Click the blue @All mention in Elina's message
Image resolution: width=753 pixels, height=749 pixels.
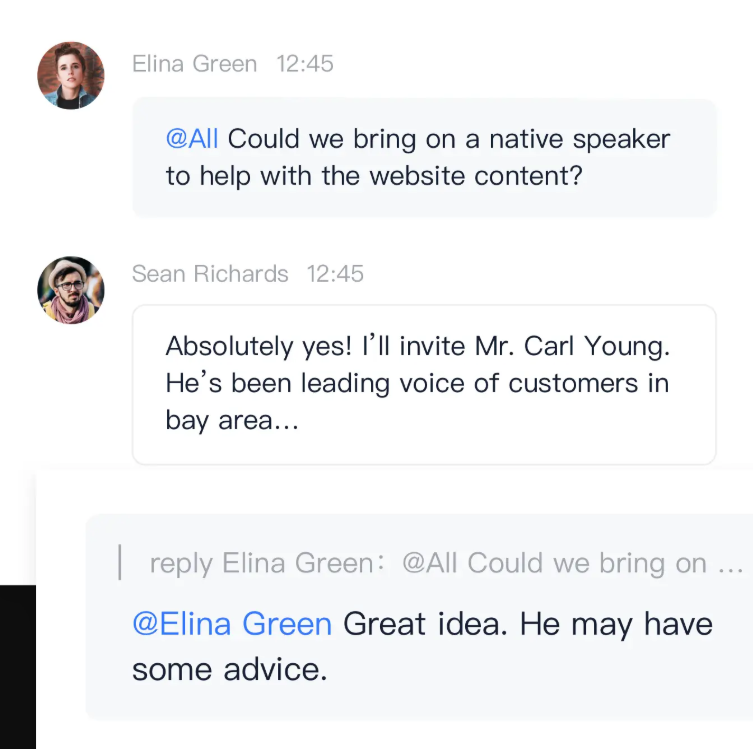tap(191, 139)
